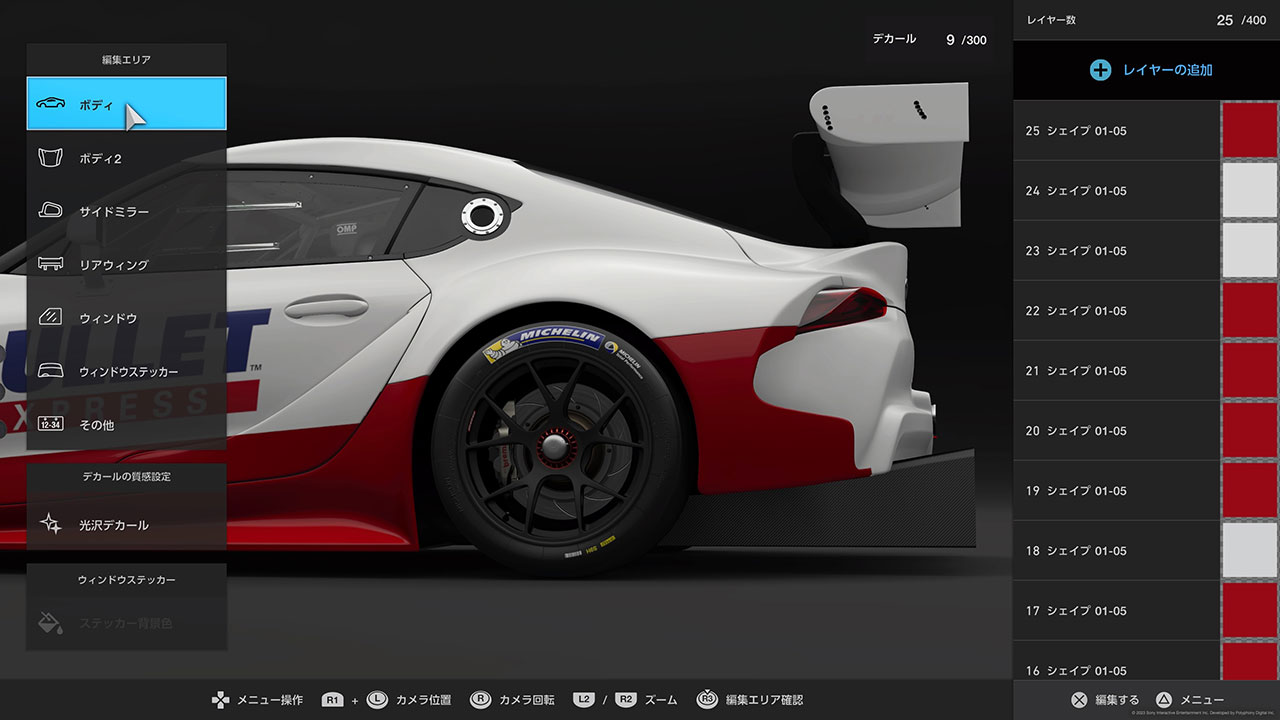Select the ウィンドウ window icon
1280x720 pixels.
[50, 318]
